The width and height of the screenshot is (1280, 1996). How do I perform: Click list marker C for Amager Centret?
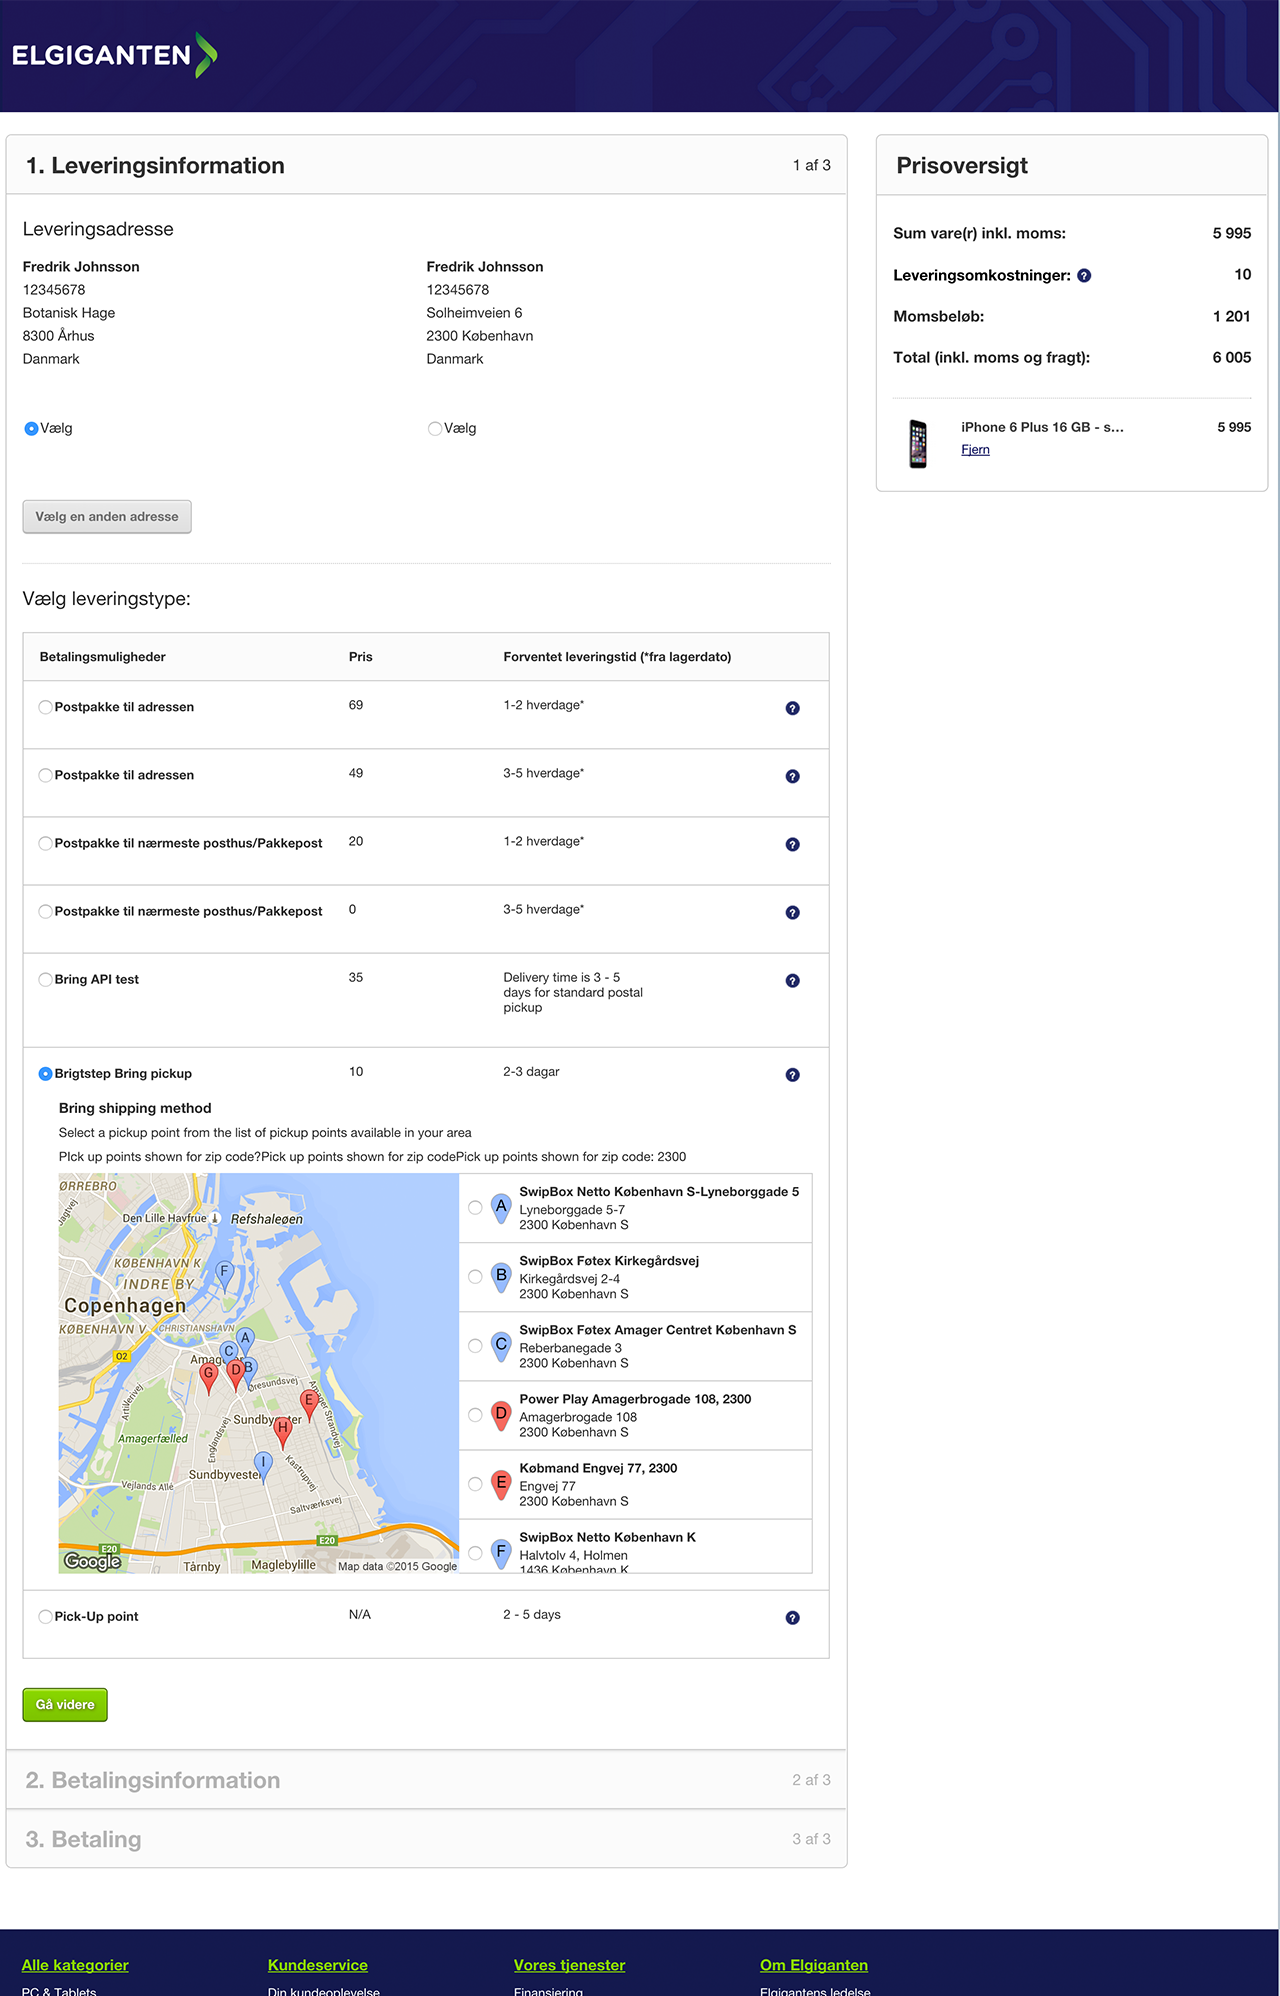[501, 1347]
